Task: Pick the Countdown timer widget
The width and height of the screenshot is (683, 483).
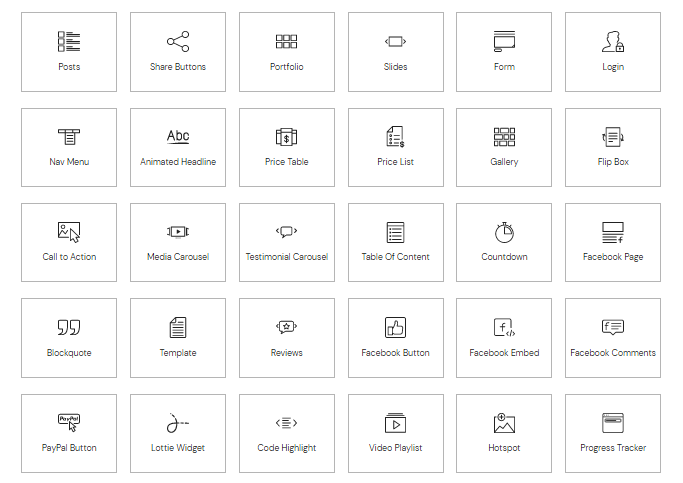Action: click(x=504, y=242)
